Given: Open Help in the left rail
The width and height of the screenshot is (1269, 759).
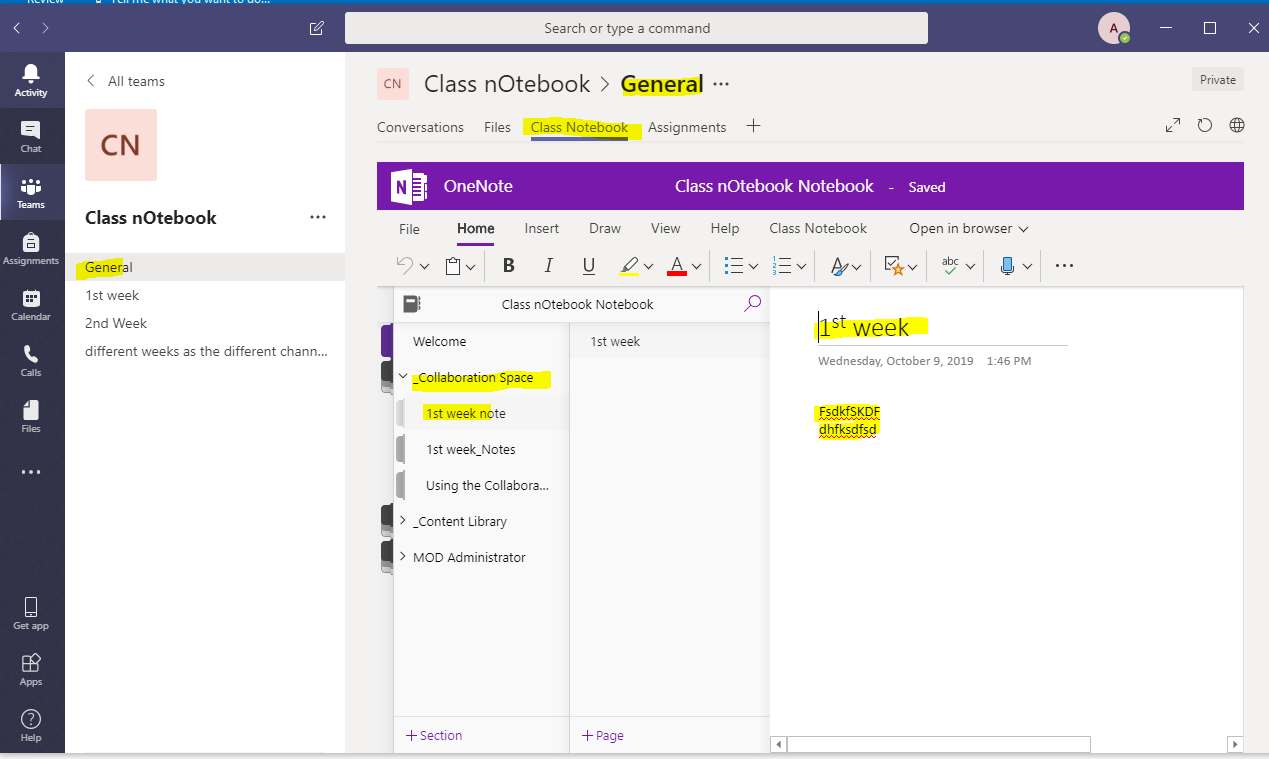Looking at the screenshot, I should click(31, 725).
